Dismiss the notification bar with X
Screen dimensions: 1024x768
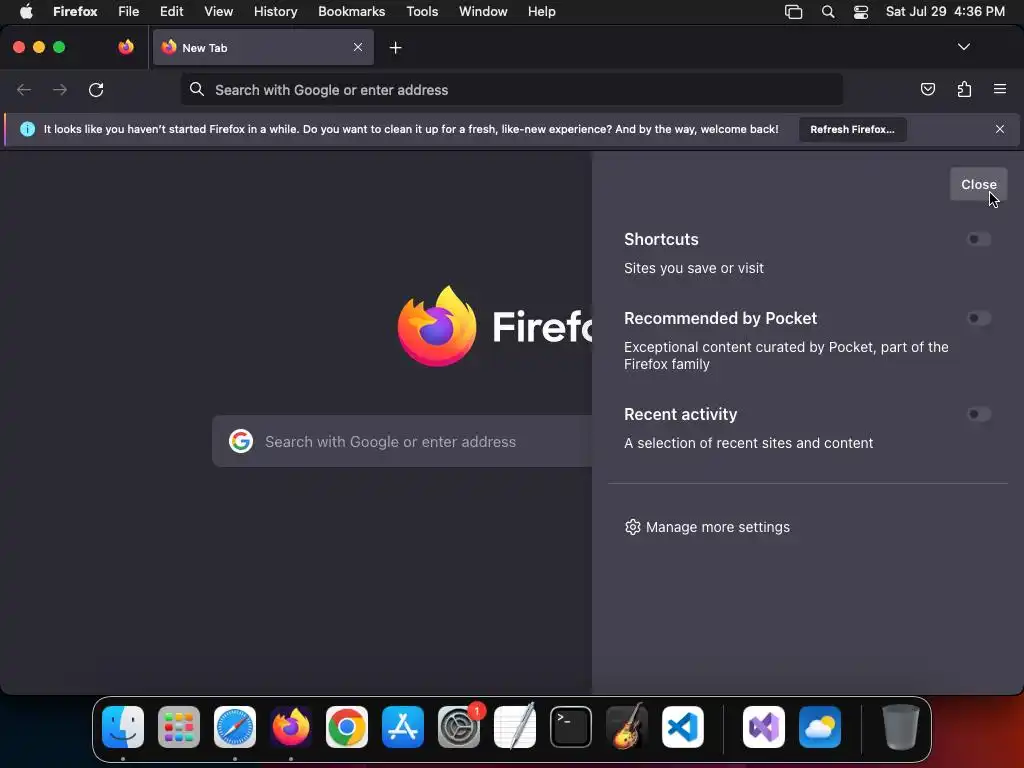[1000, 129]
